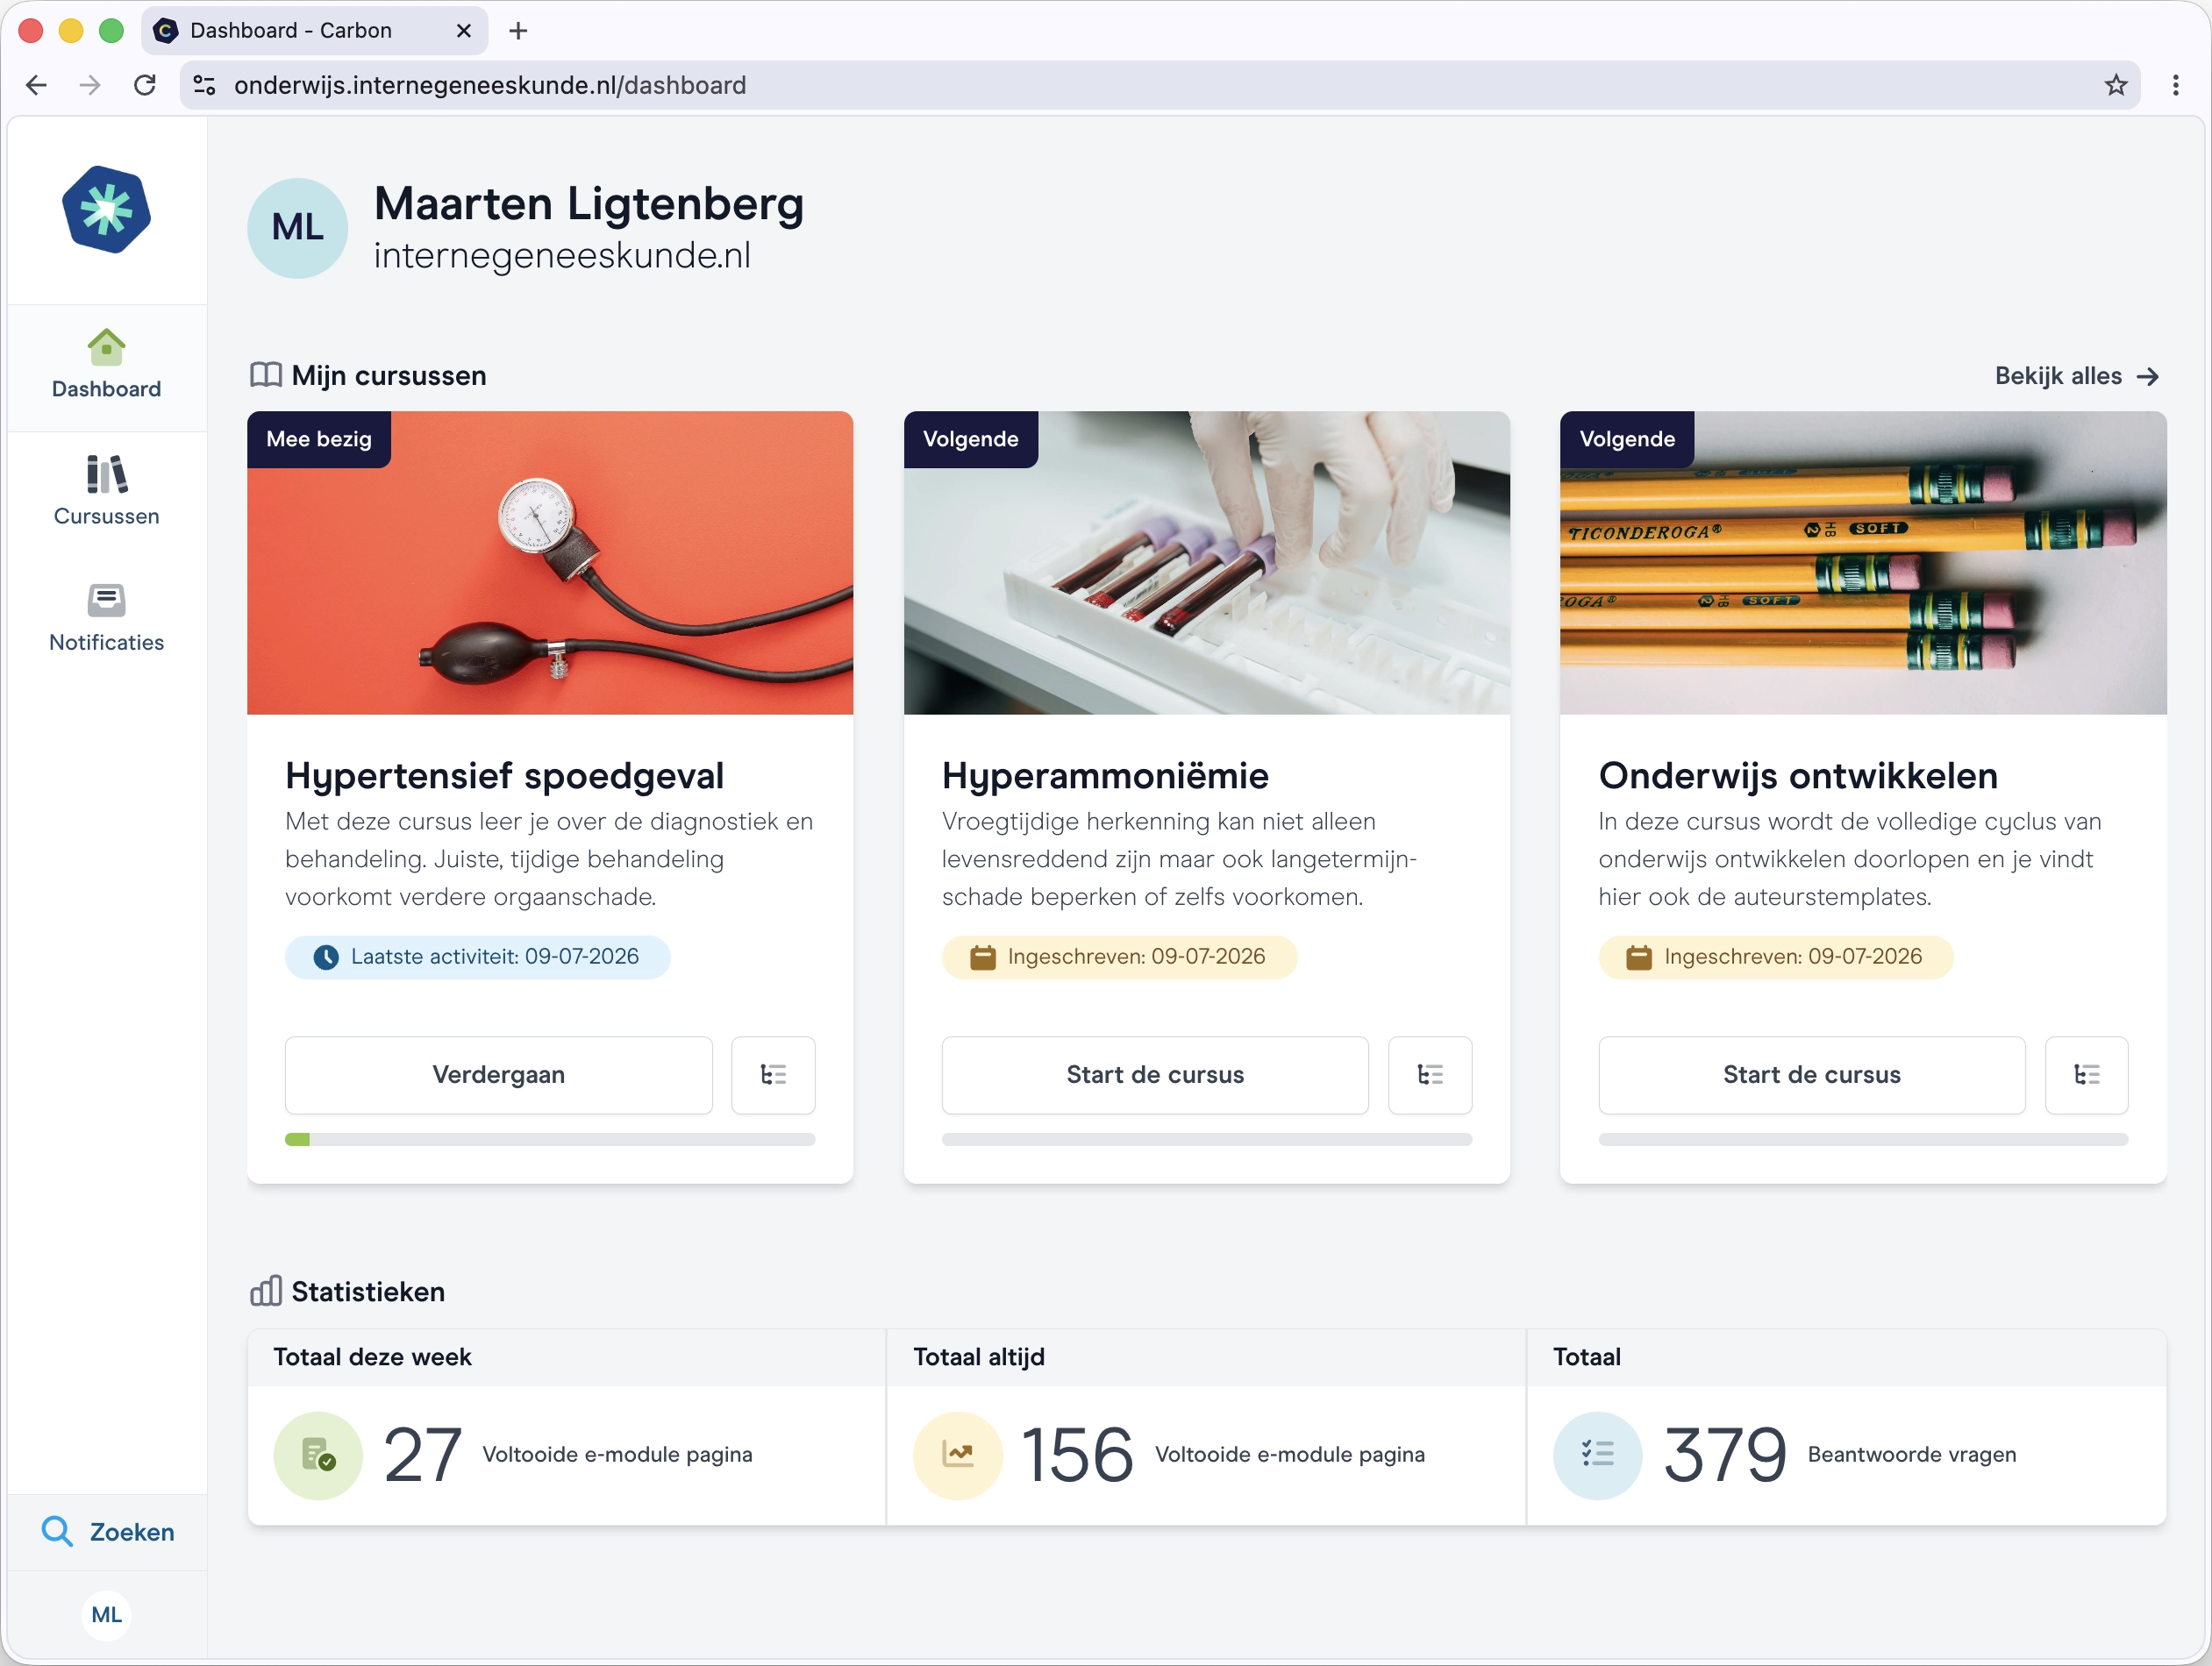The image size is (2212, 1666).
Task: Click the Carbon hexagon logo in sidebar
Action: 106,210
